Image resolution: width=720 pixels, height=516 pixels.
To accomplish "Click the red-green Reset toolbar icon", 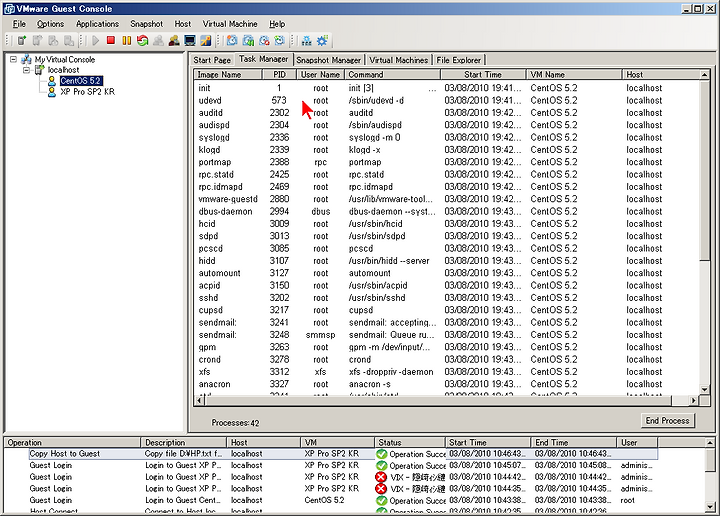I will (142, 40).
